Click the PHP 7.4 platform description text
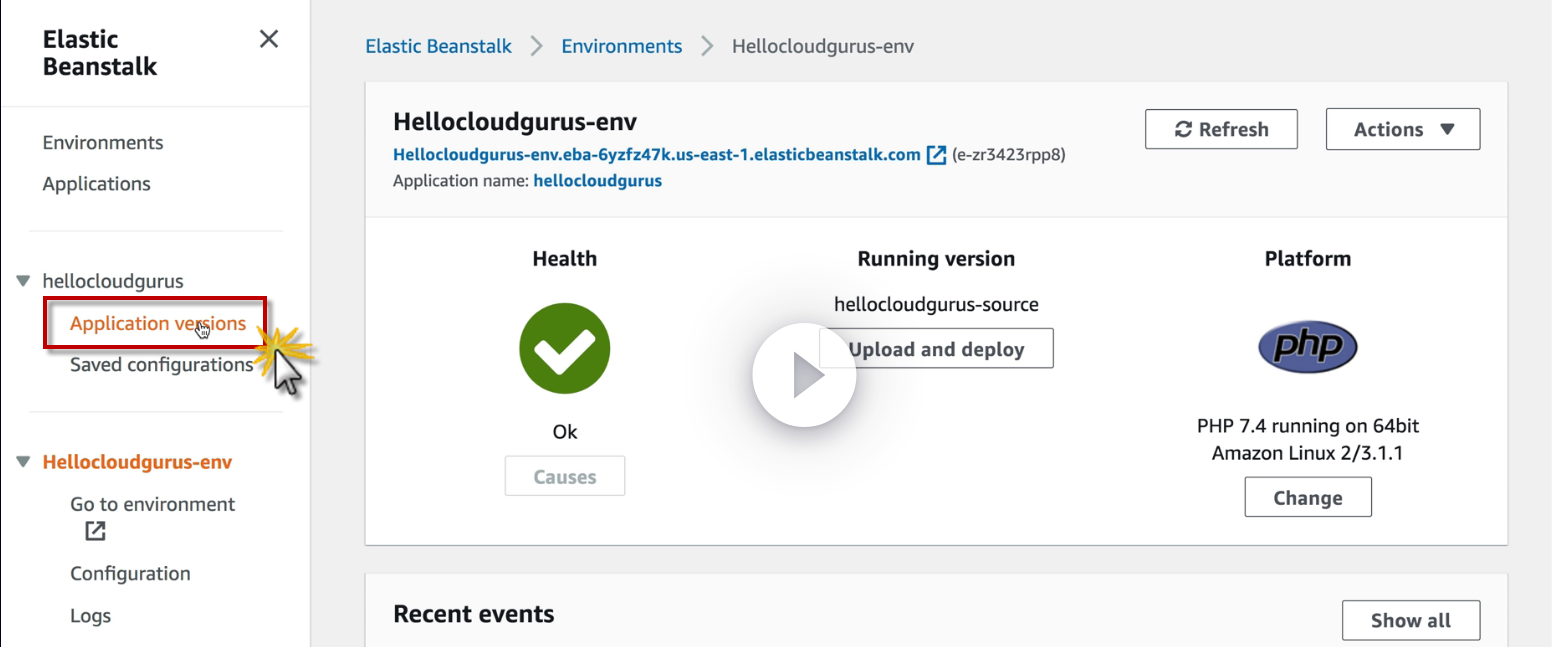The width and height of the screenshot is (1563, 647). (x=1308, y=439)
